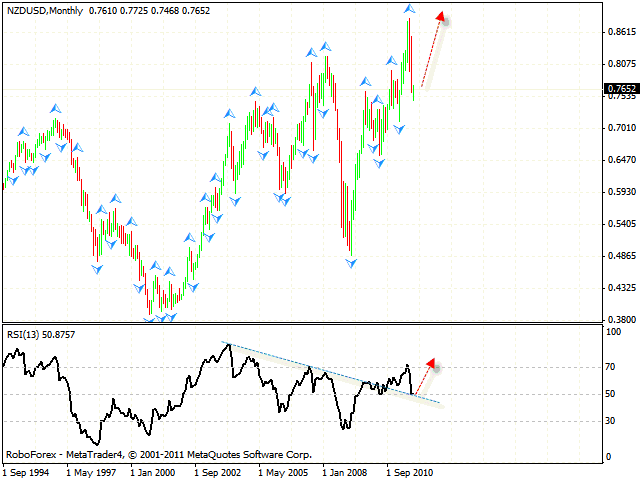Click the NZDUSD,Monthly chart title
The width and height of the screenshot is (640, 480).
47,9
